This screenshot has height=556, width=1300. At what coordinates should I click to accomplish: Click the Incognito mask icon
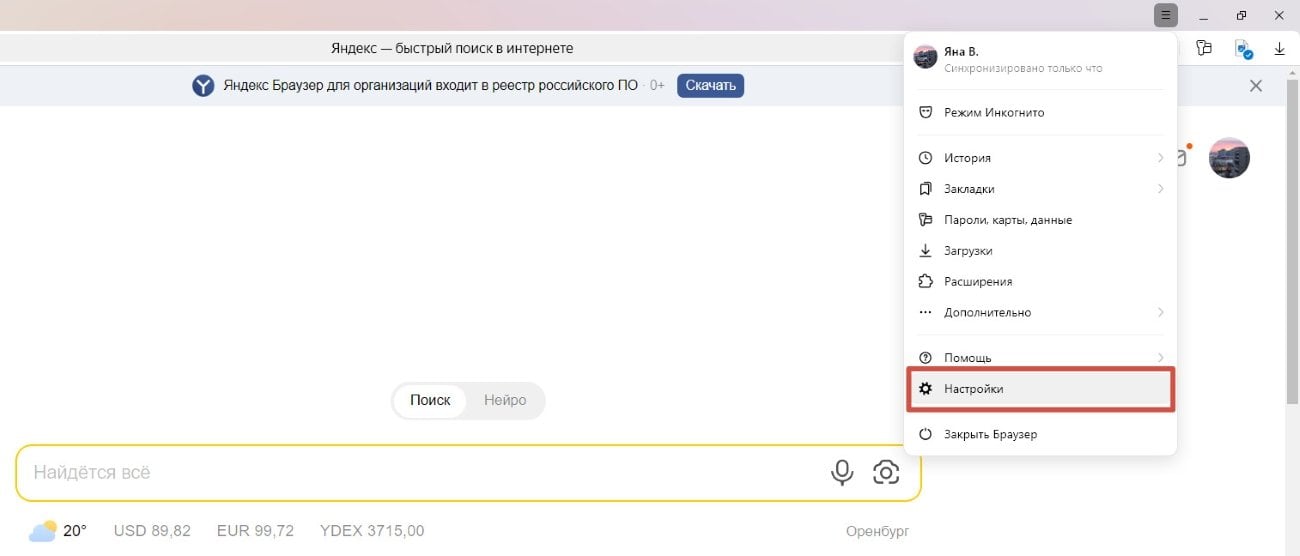(x=925, y=113)
